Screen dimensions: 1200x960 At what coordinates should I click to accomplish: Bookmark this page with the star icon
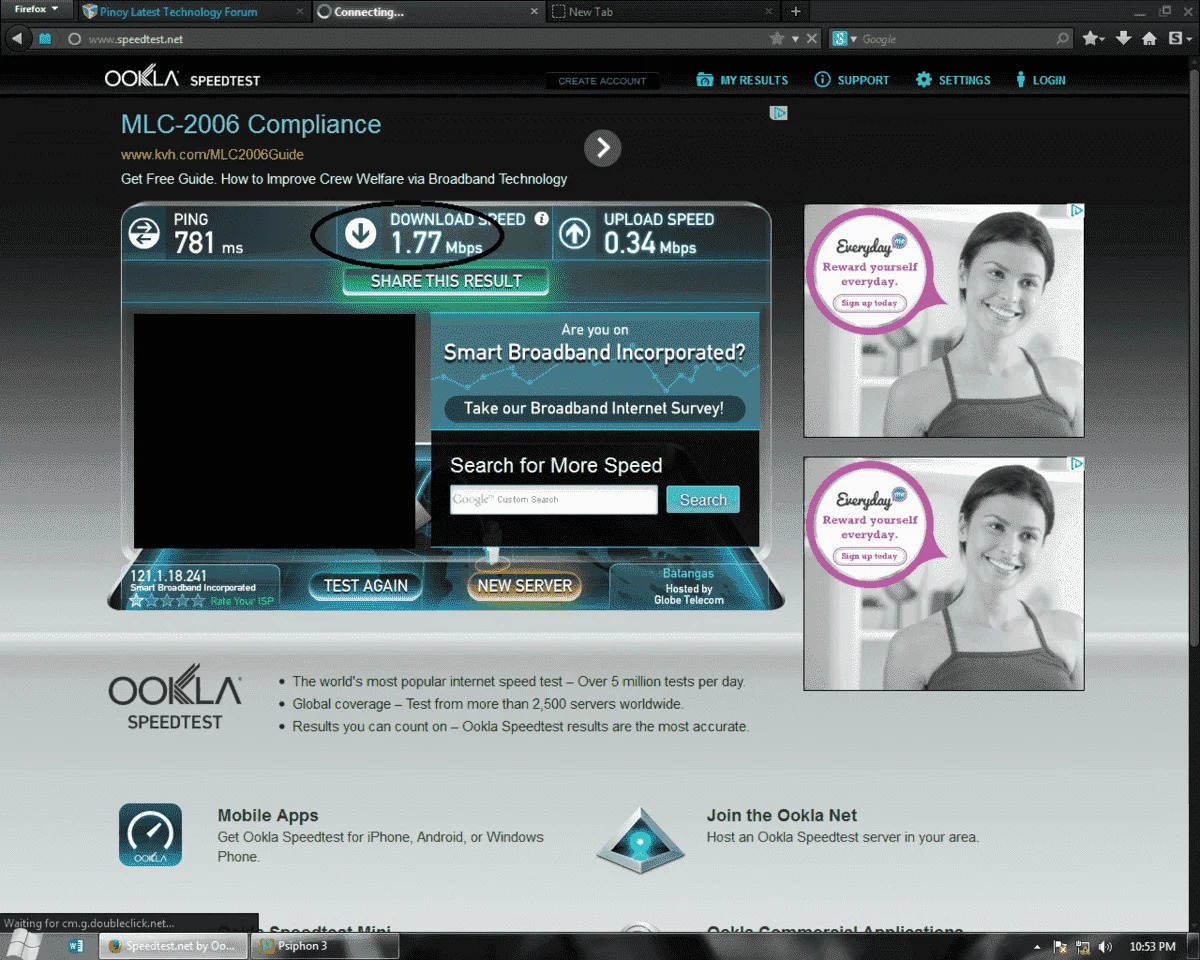click(x=777, y=39)
